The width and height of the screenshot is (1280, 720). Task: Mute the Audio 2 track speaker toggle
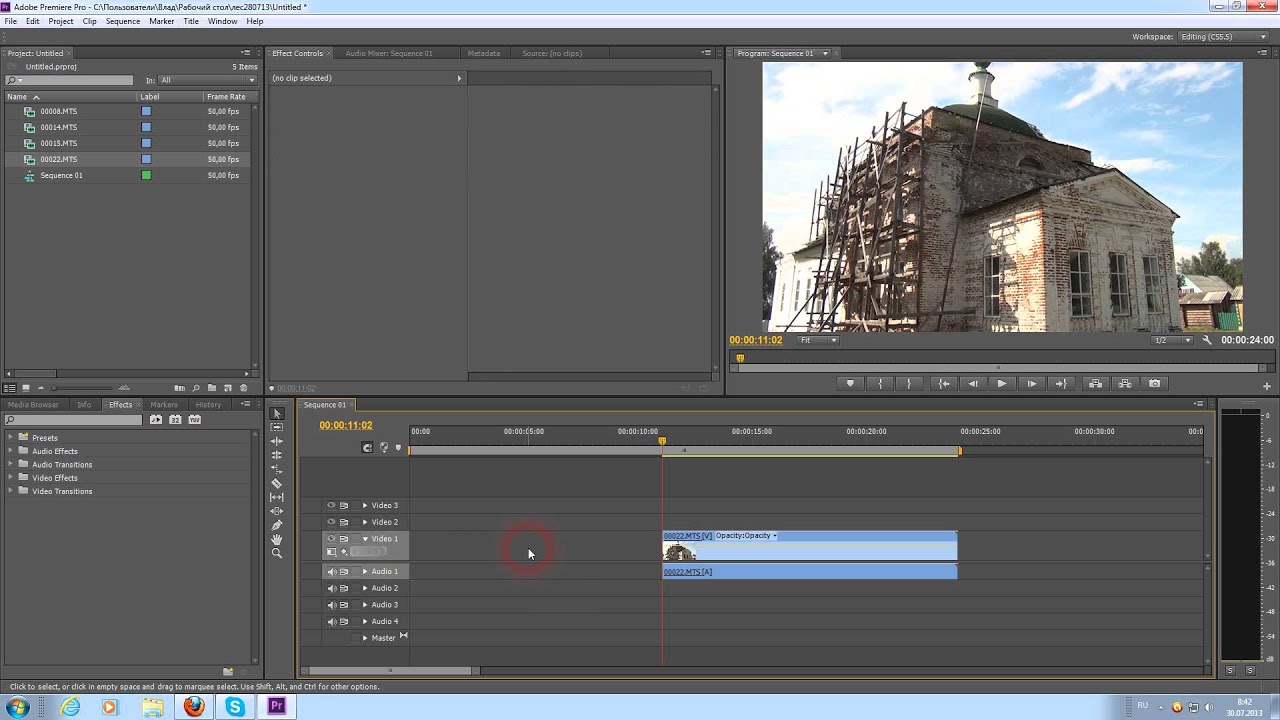point(331,588)
